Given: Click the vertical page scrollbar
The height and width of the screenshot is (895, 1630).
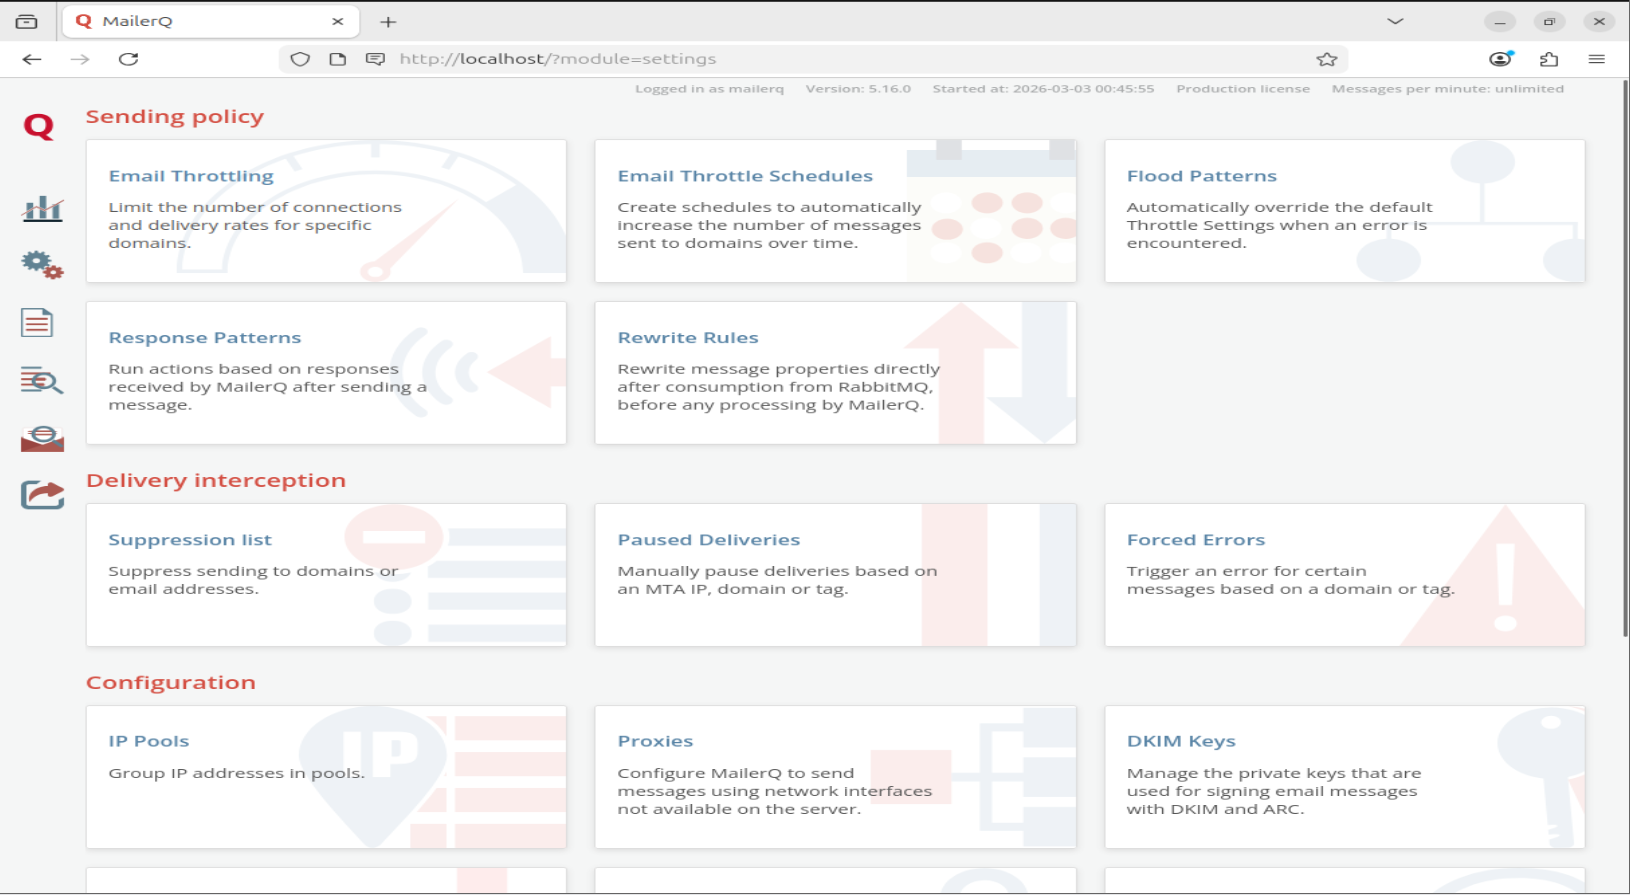Looking at the screenshot, I should (1625, 358).
